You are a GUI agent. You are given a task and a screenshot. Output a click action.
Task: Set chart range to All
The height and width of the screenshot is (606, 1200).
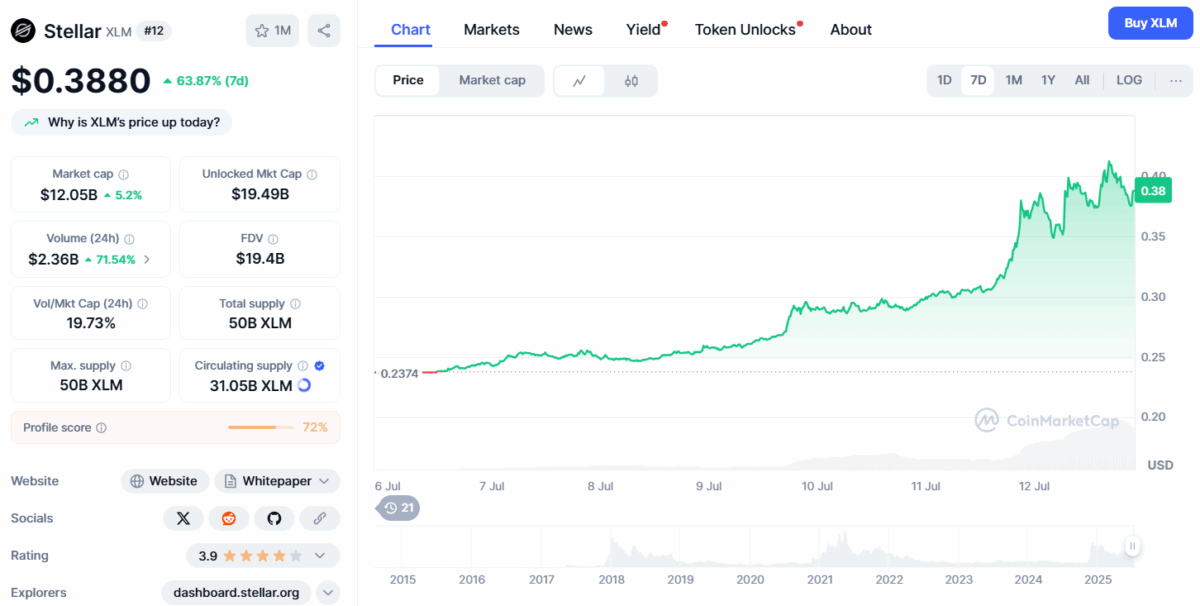[x=1082, y=80]
